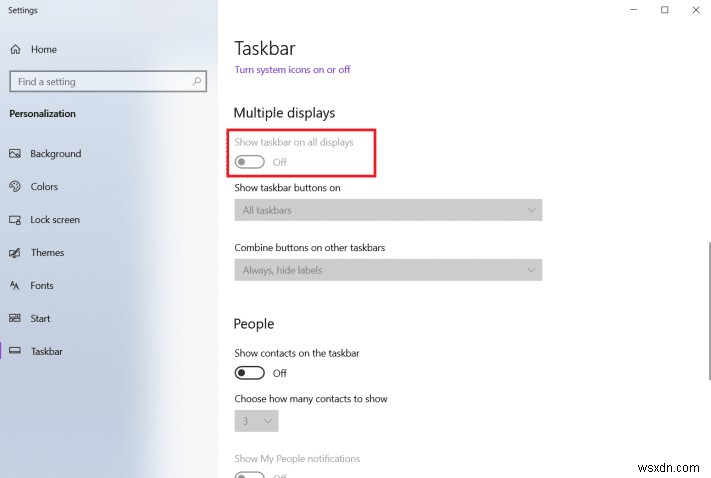Click the Themes icon
This screenshot has height=478, width=711.
tap(15, 253)
